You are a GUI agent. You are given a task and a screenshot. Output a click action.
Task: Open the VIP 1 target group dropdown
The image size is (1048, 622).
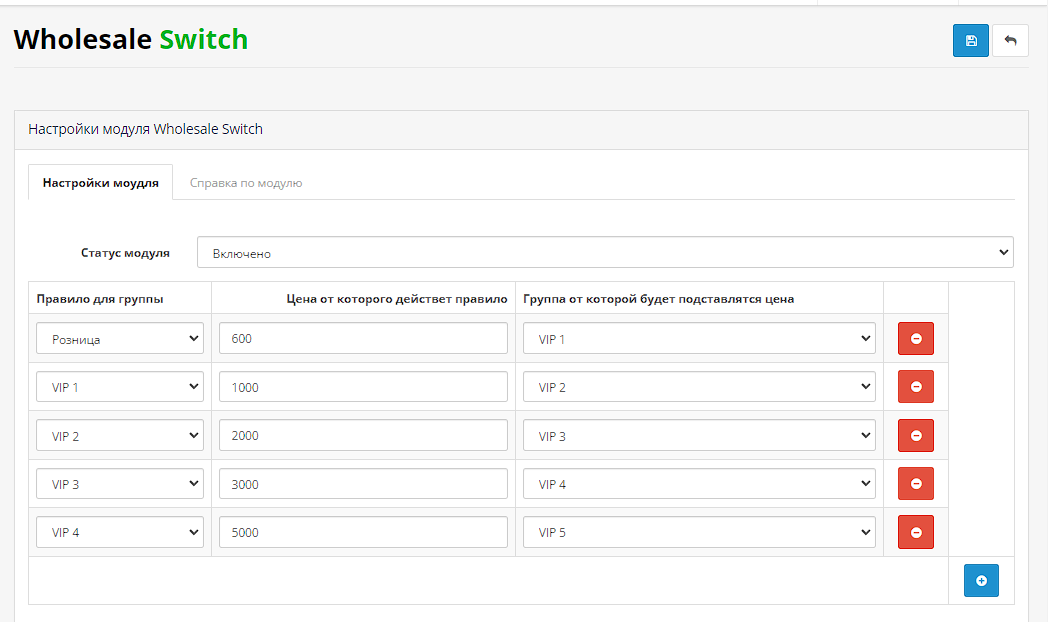point(698,339)
